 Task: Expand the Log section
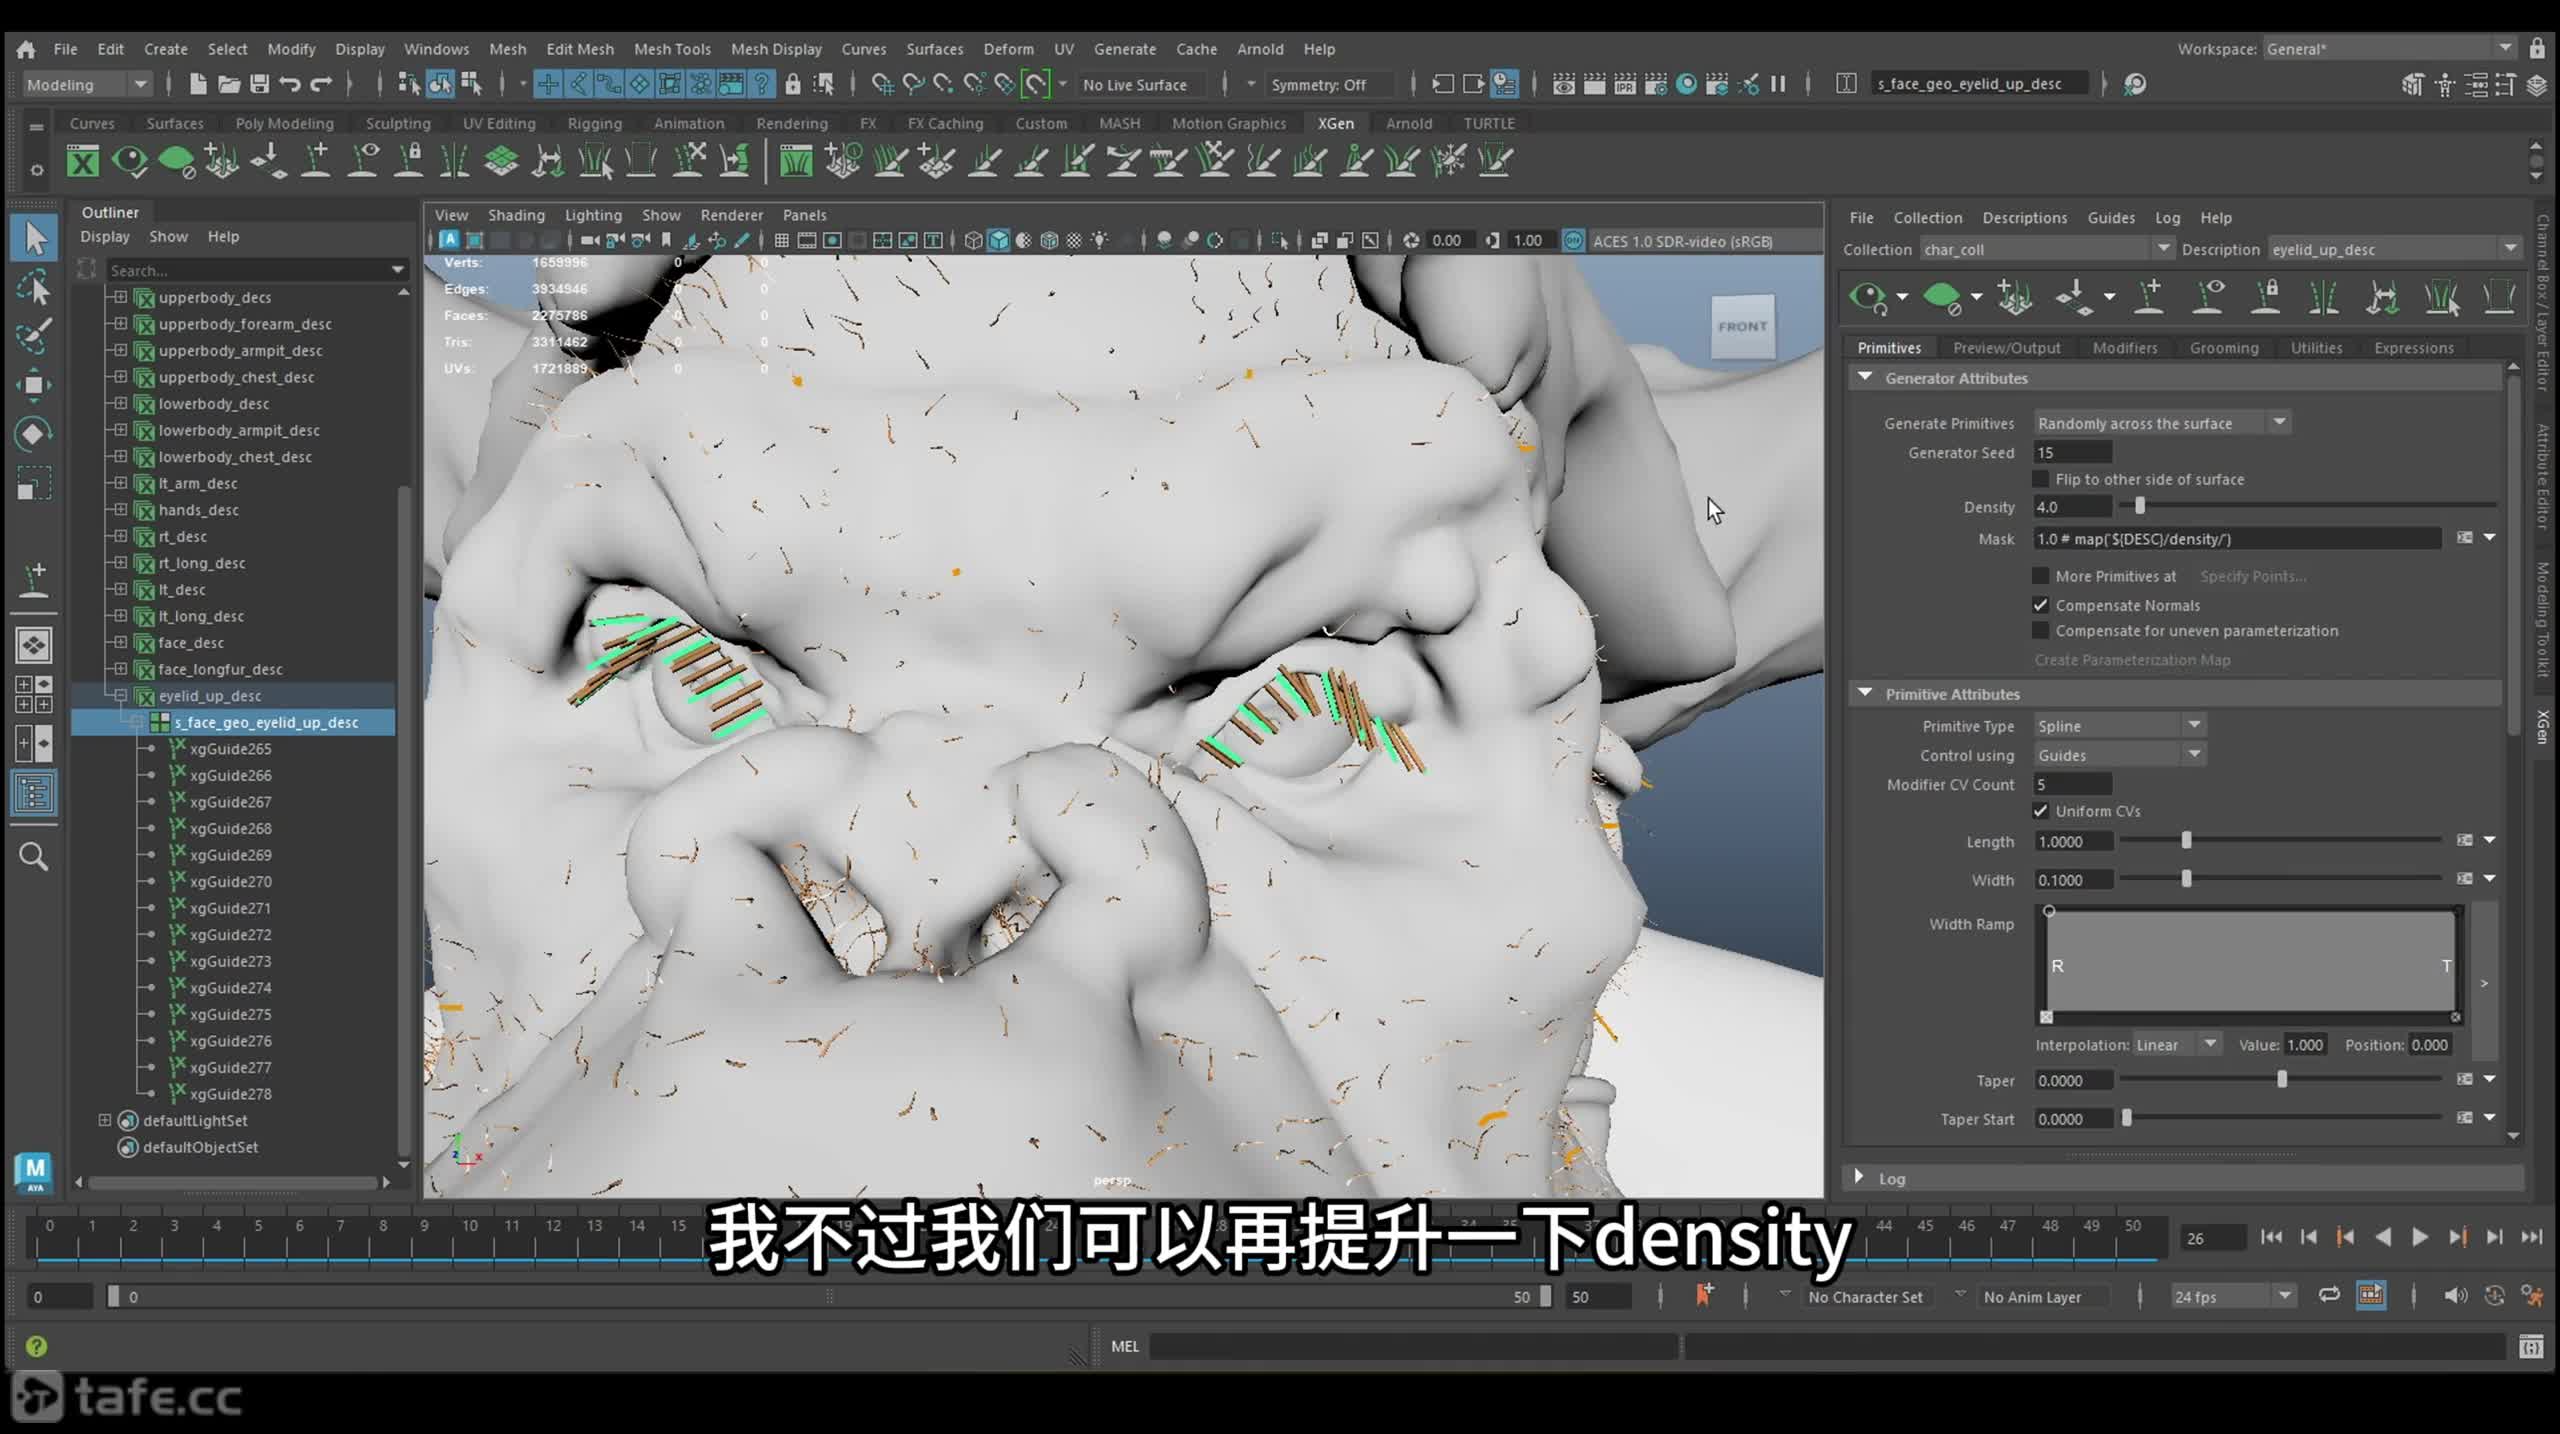click(1859, 1177)
